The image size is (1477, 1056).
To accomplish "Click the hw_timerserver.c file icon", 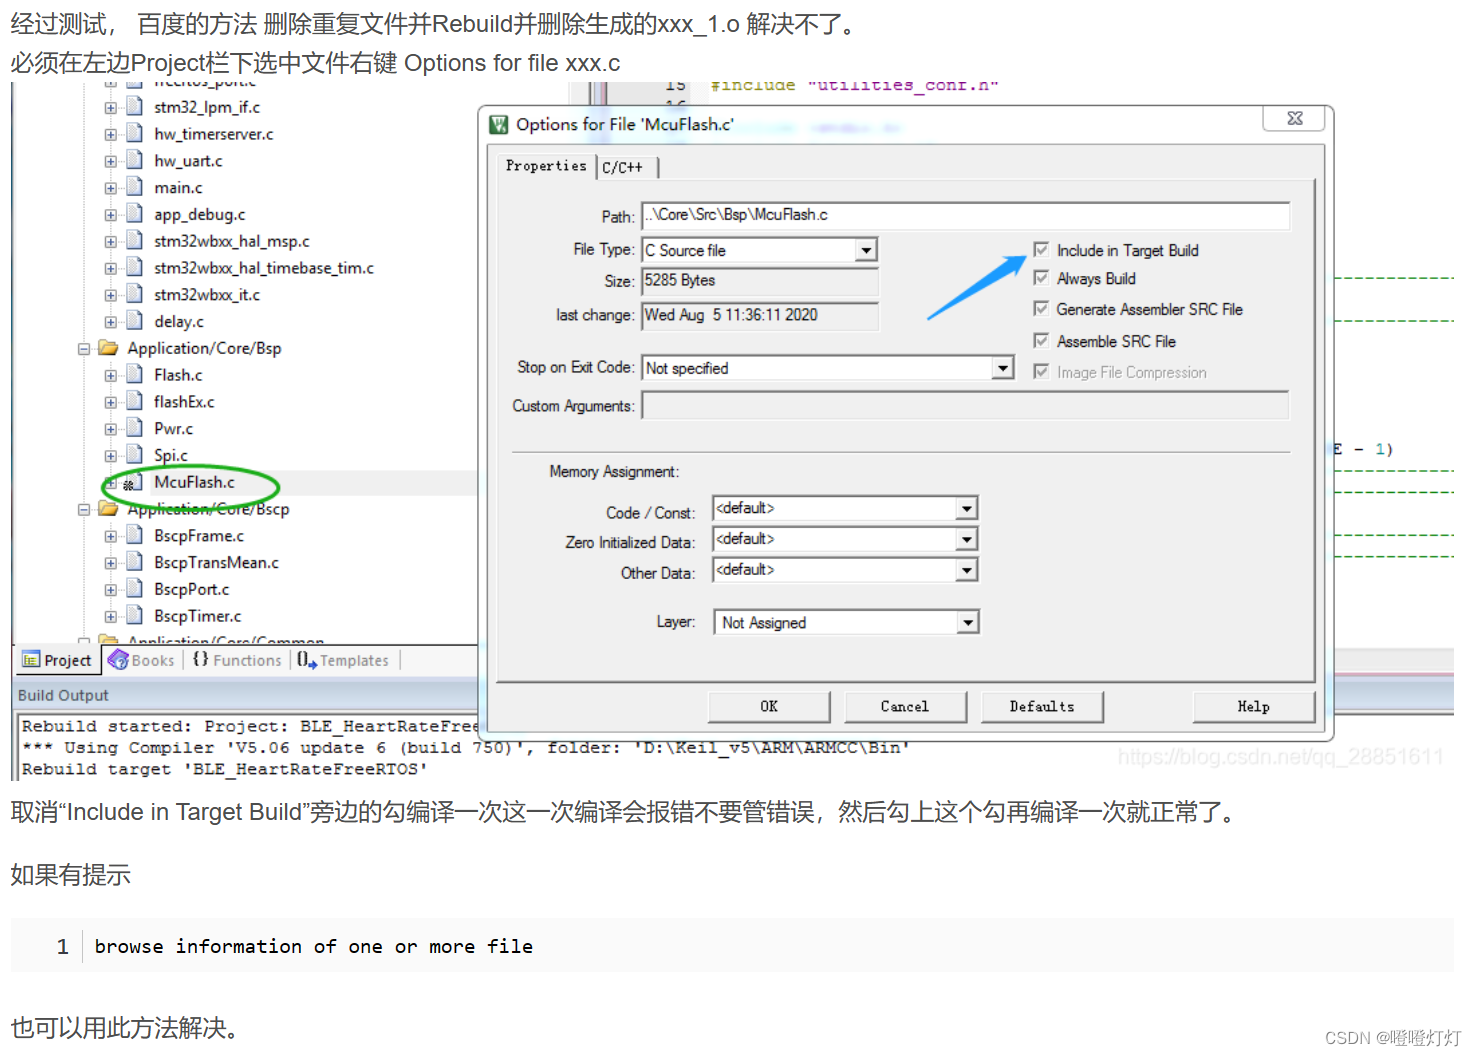I will point(135,133).
